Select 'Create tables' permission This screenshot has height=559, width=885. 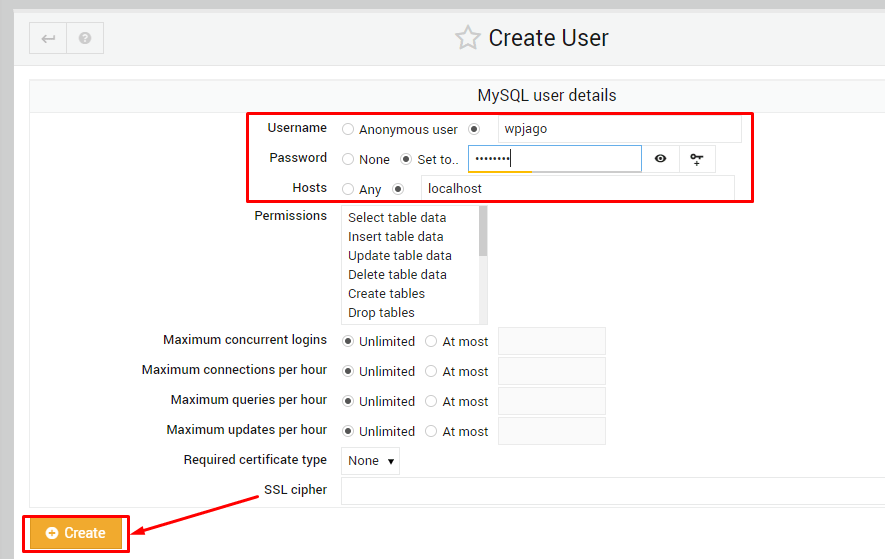point(387,294)
